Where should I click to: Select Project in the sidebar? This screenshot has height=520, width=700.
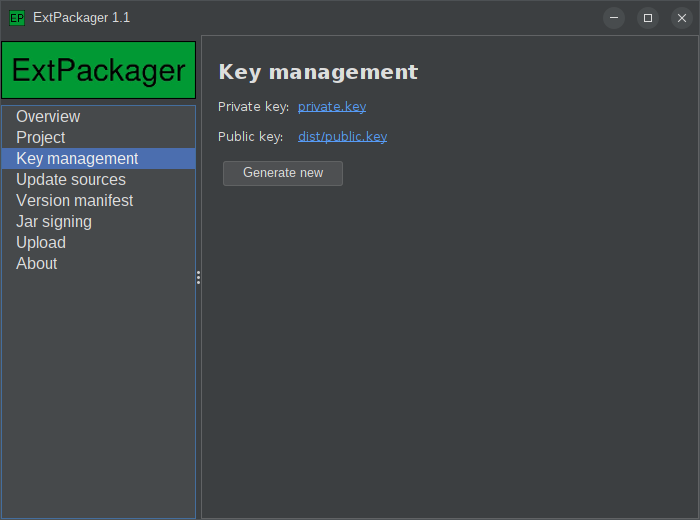tap(98, 137)
